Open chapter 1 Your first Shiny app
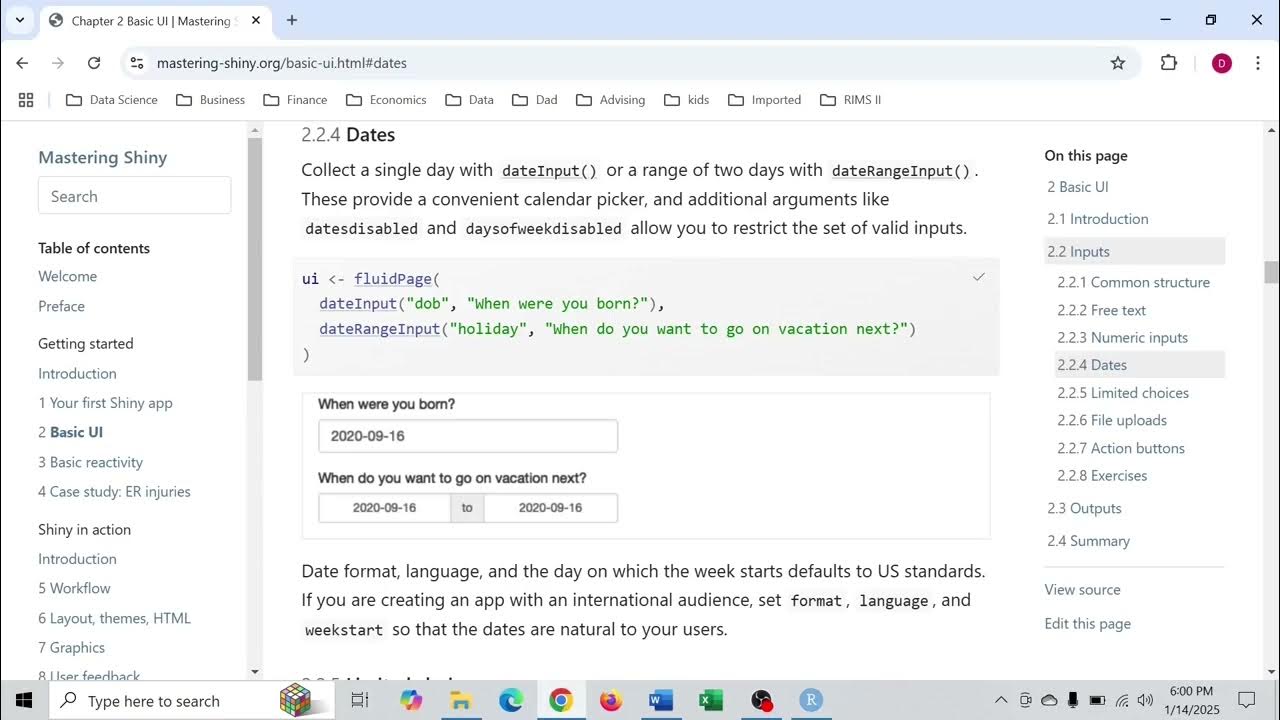Image resolution: width=1280 pixels, height=720 pixels. click(x=105, y=403)
